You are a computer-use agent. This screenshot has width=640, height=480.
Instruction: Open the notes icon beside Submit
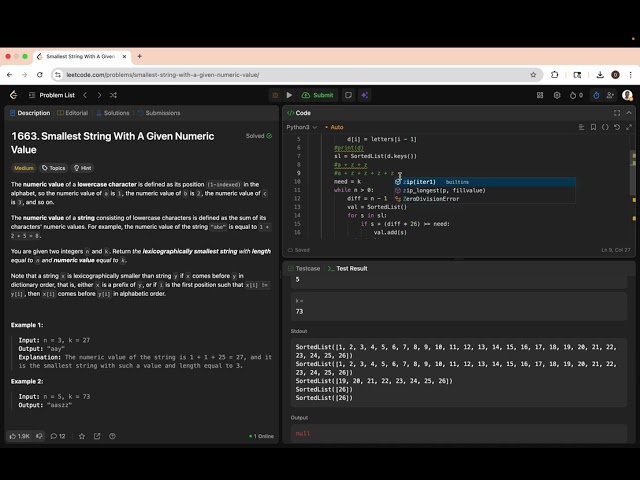click(348, 95)
